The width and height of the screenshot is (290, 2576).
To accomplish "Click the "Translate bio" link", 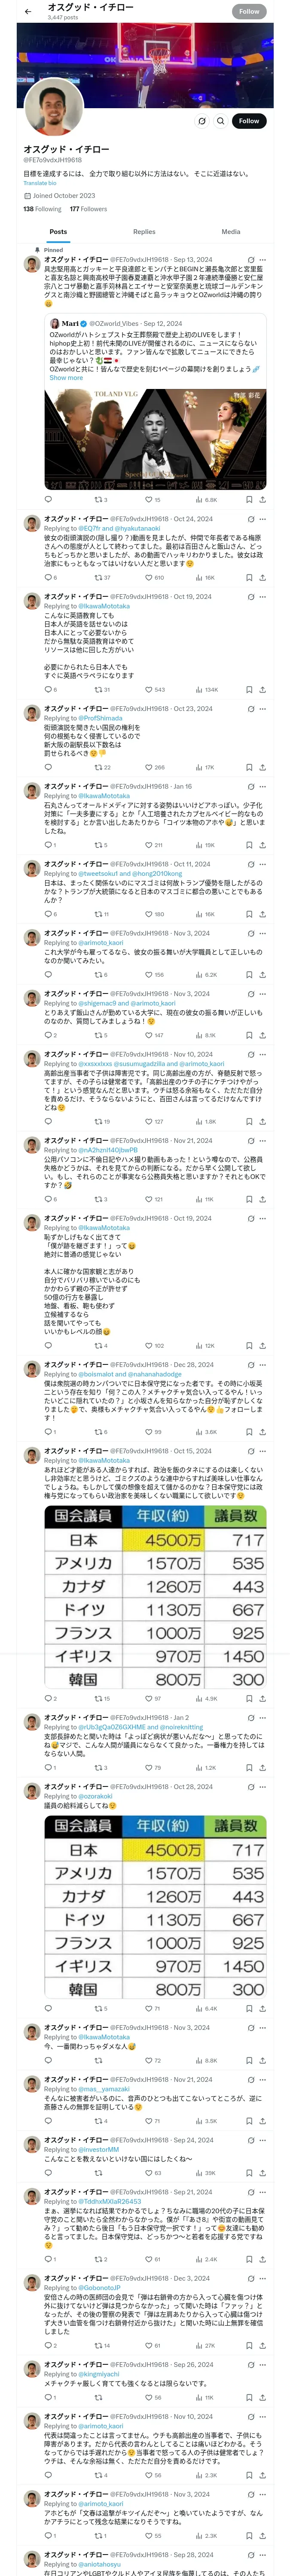I will [x=40, y=183].
